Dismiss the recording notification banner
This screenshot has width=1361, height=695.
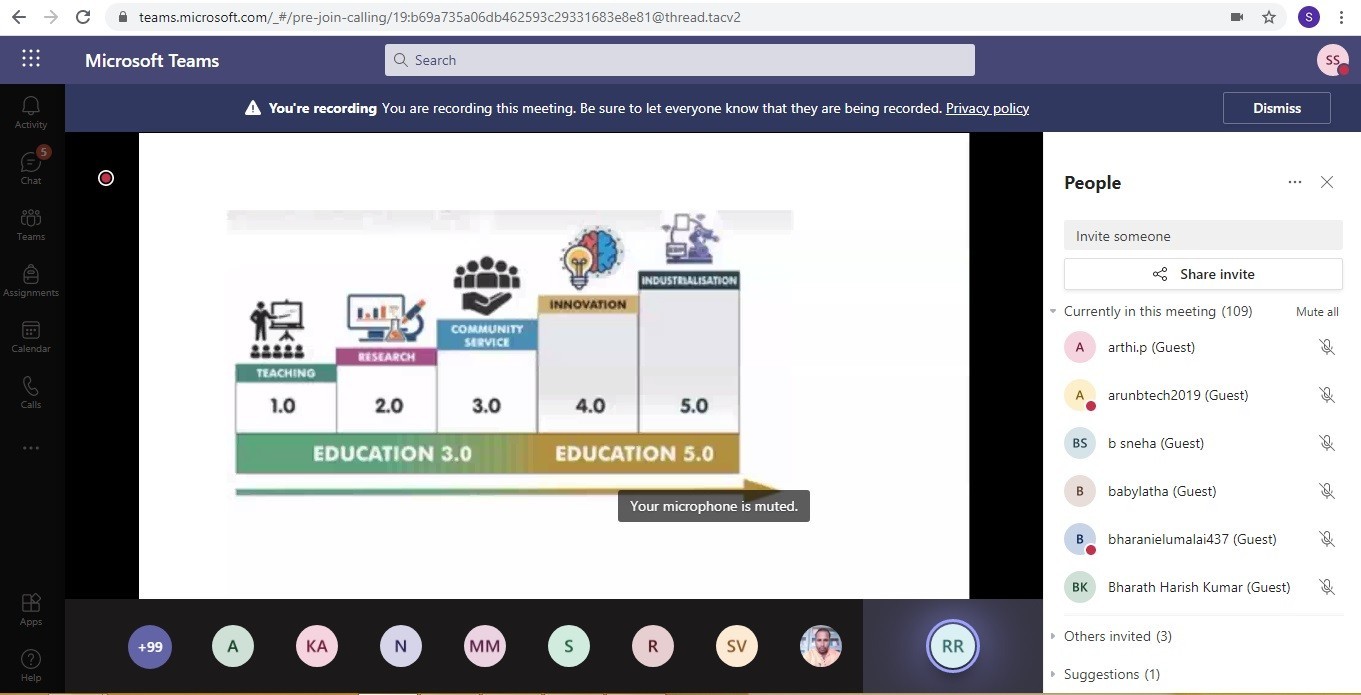click(x=1276, y=108)
